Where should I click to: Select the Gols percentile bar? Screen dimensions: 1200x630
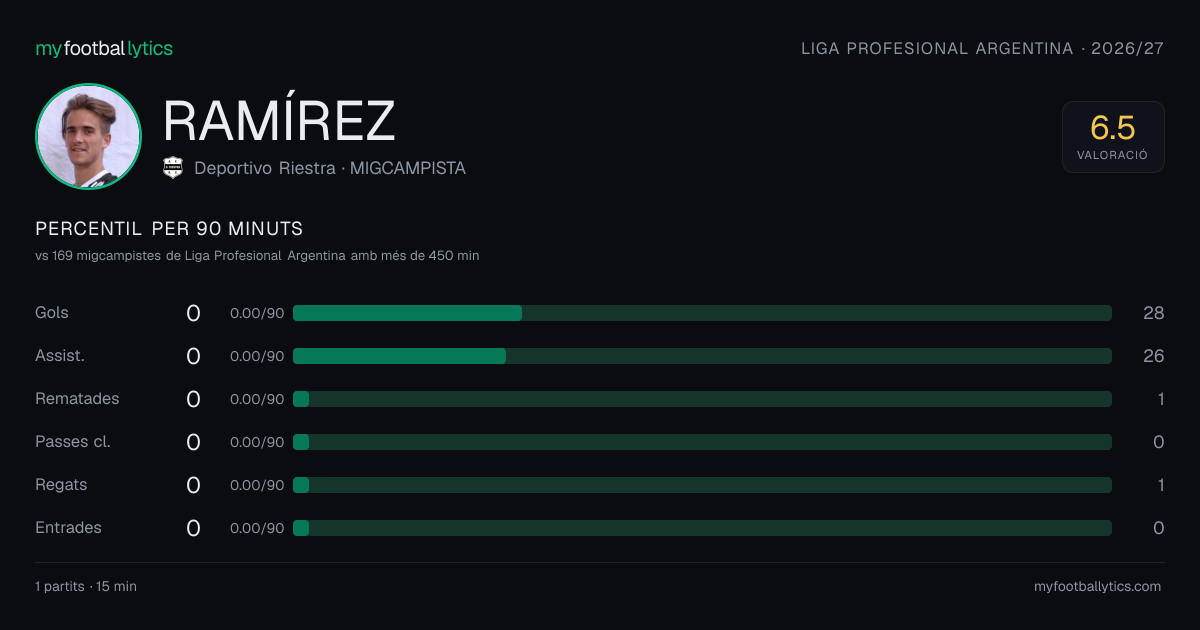tap(702, 313)
